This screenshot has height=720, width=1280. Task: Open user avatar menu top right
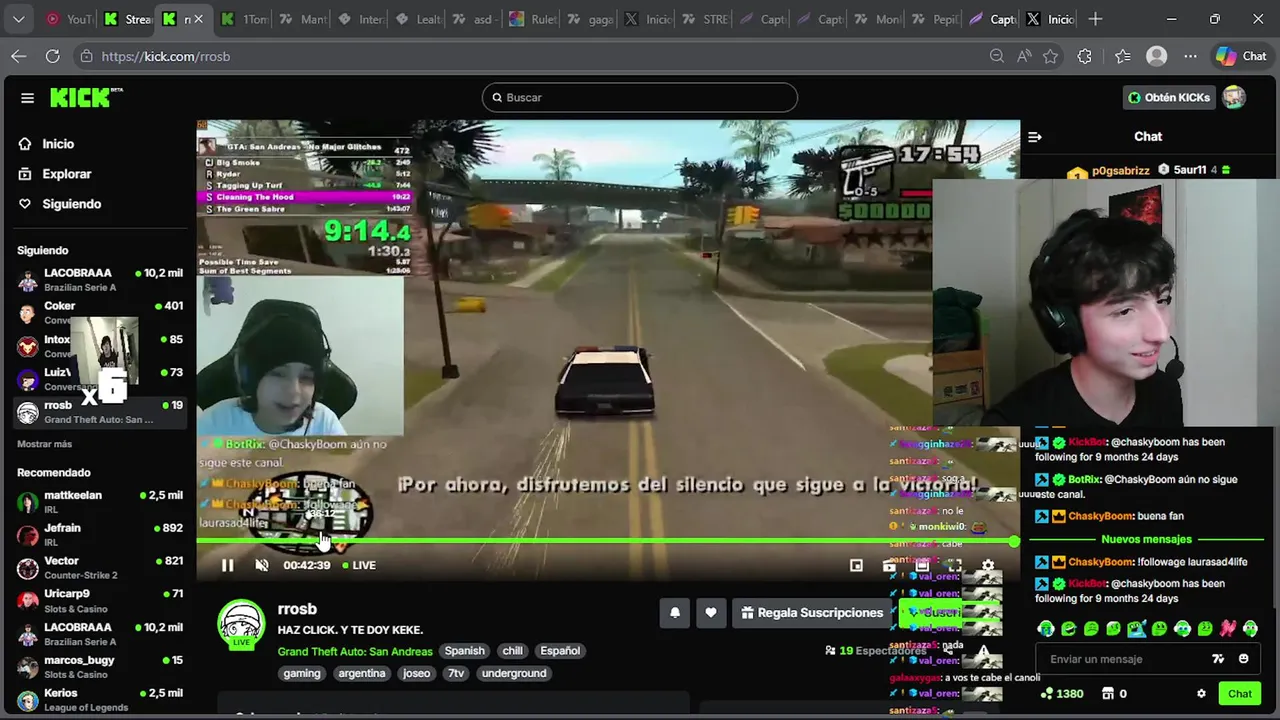click(1234, 97)
